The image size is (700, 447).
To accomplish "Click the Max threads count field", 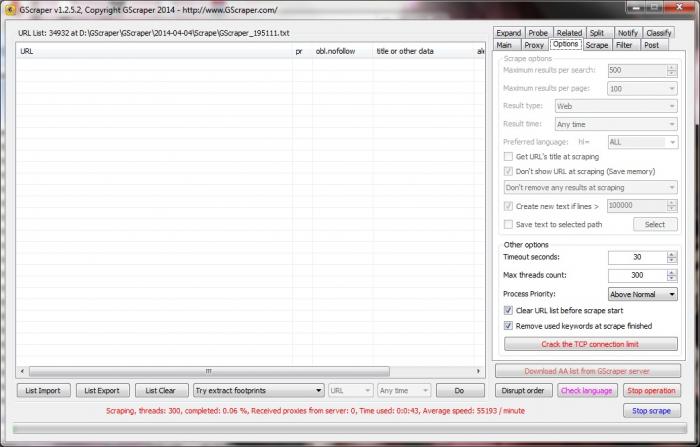I will [x=637, y=276].
